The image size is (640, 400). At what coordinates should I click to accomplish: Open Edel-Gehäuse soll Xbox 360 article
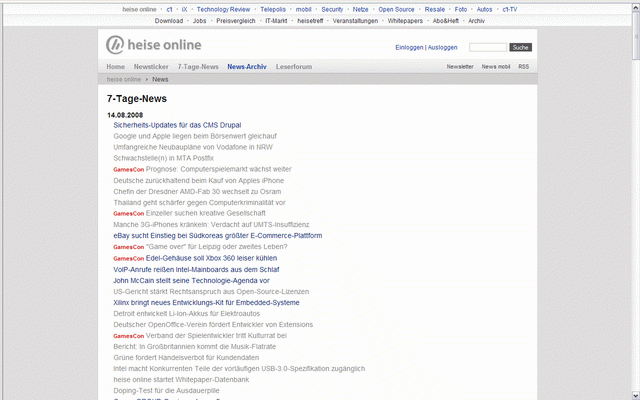click(211, 258)
